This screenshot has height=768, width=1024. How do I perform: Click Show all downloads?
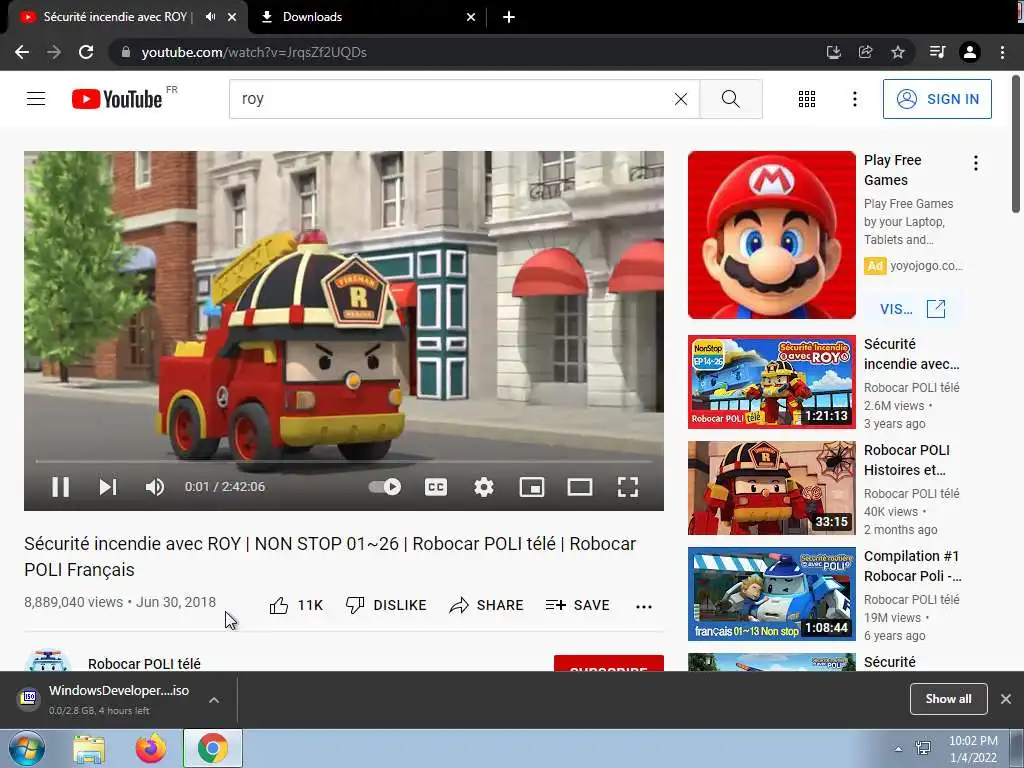[948, 699]
